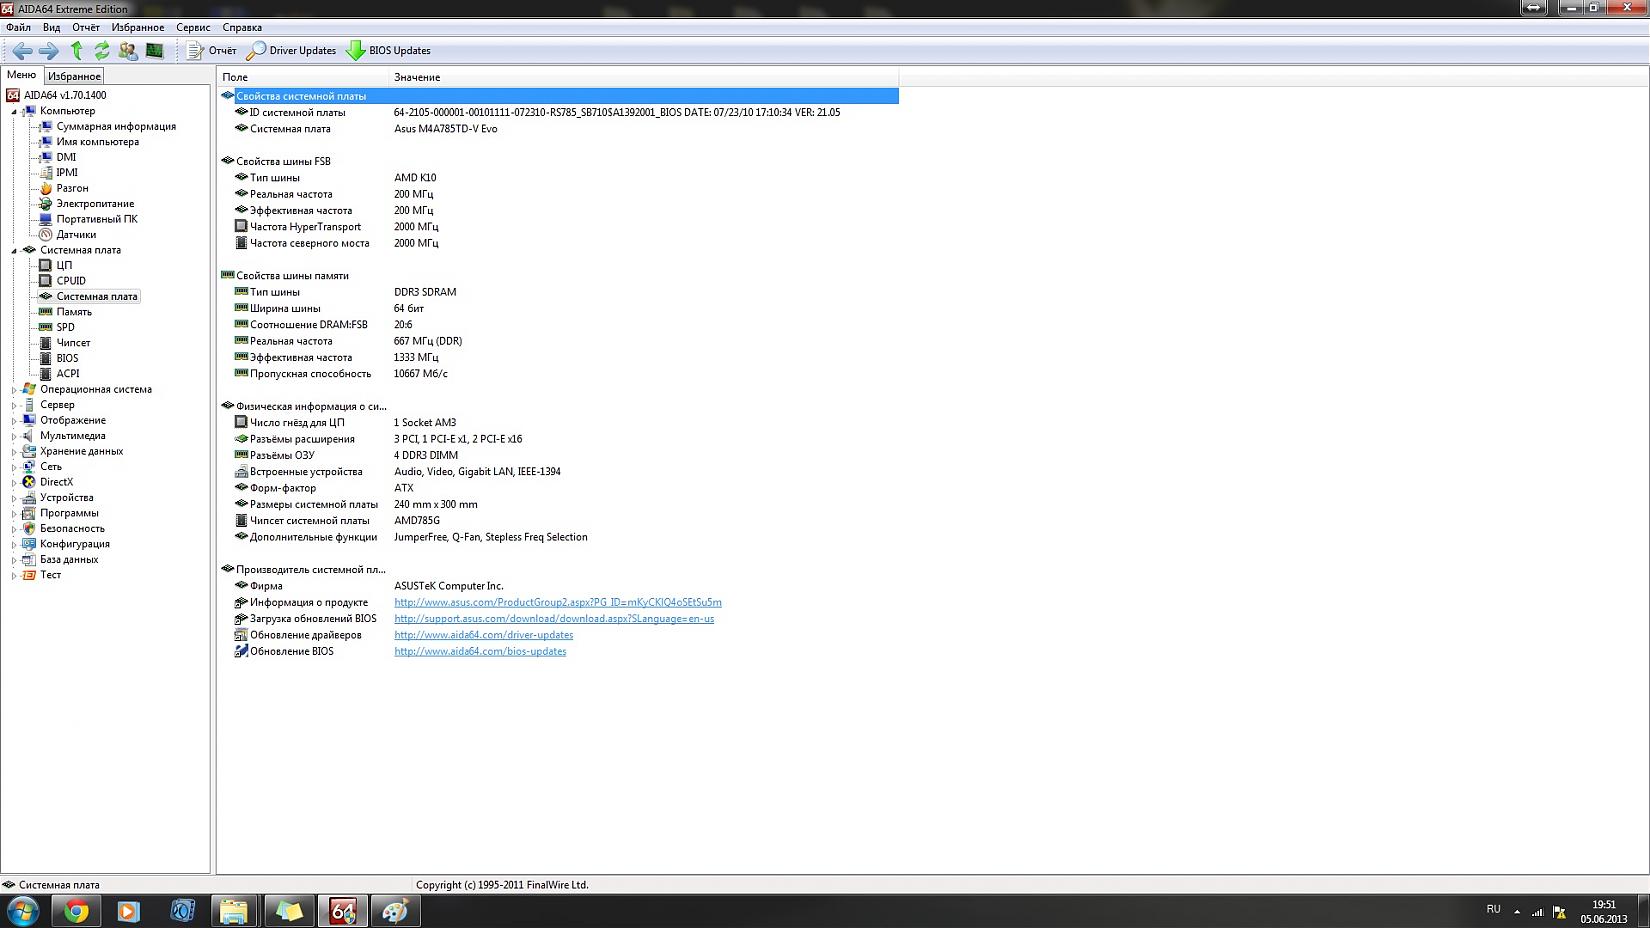1650x928 pixels.
Task: Open the Отчёт report toolbar button
Action: point(212,50)
